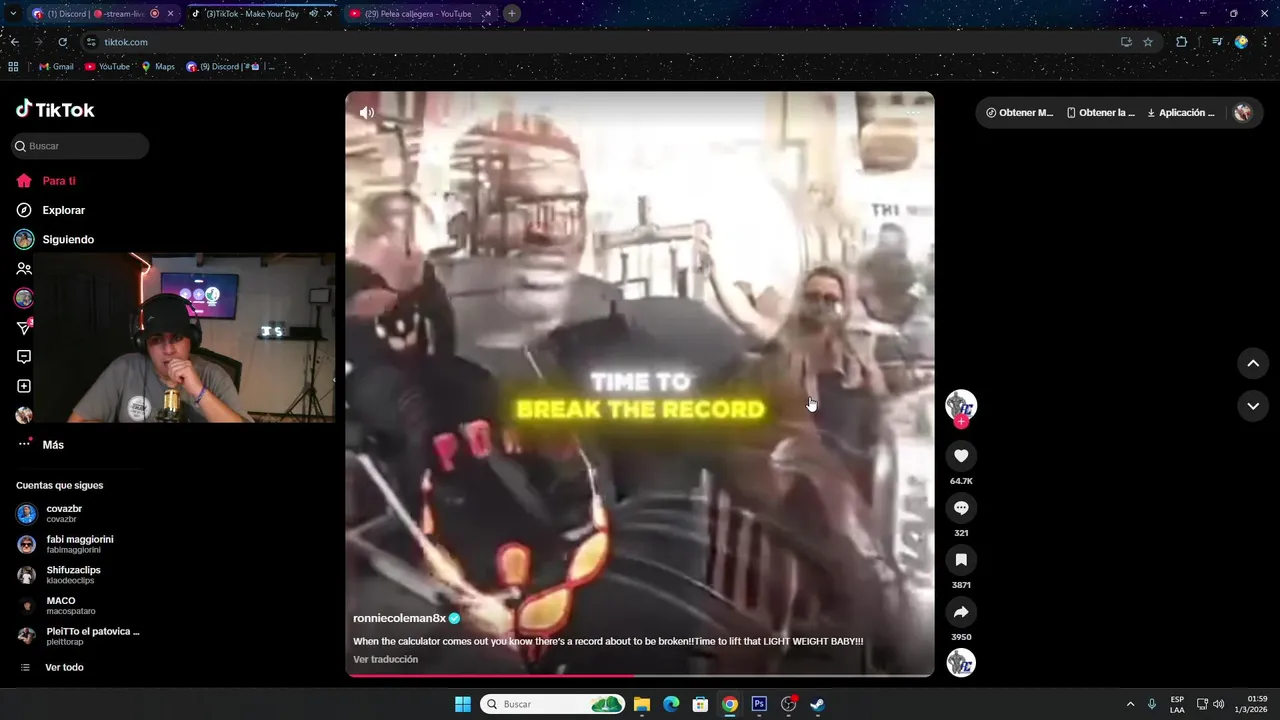Reload the page
The height and width of the screenshot is (720, 1280).
62,42
